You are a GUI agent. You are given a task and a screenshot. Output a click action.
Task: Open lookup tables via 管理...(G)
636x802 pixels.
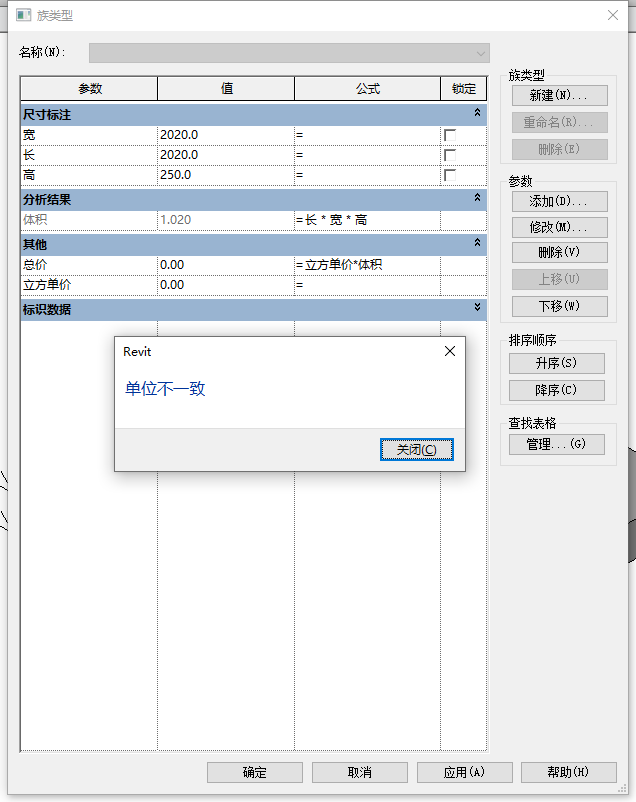coord(557,444)
